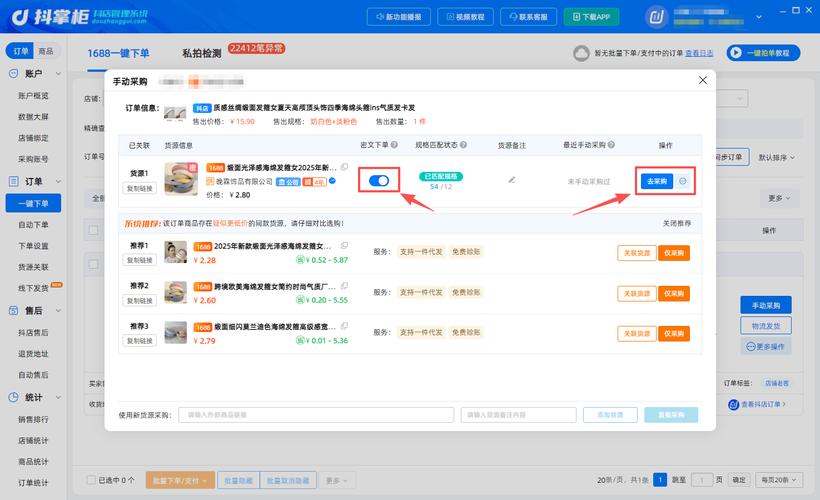
Task: Click 复制链接 under 推荐3
Action: click(139, 340)
